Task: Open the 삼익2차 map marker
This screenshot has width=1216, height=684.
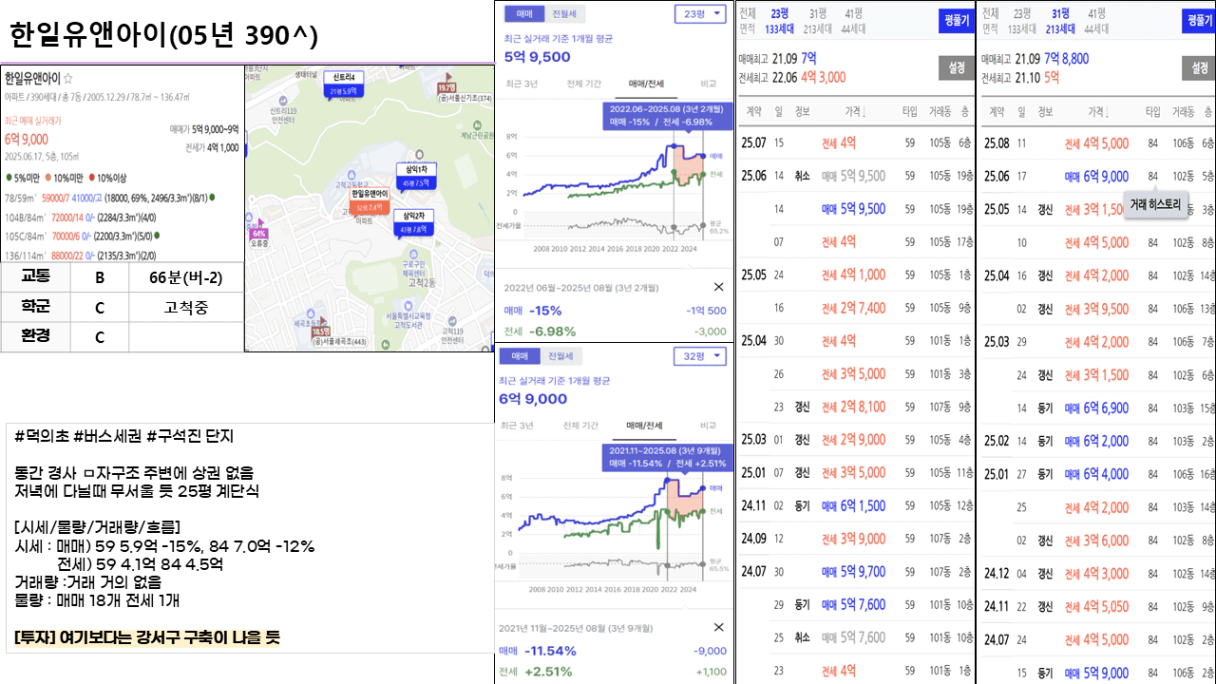Action: [412, 222]
